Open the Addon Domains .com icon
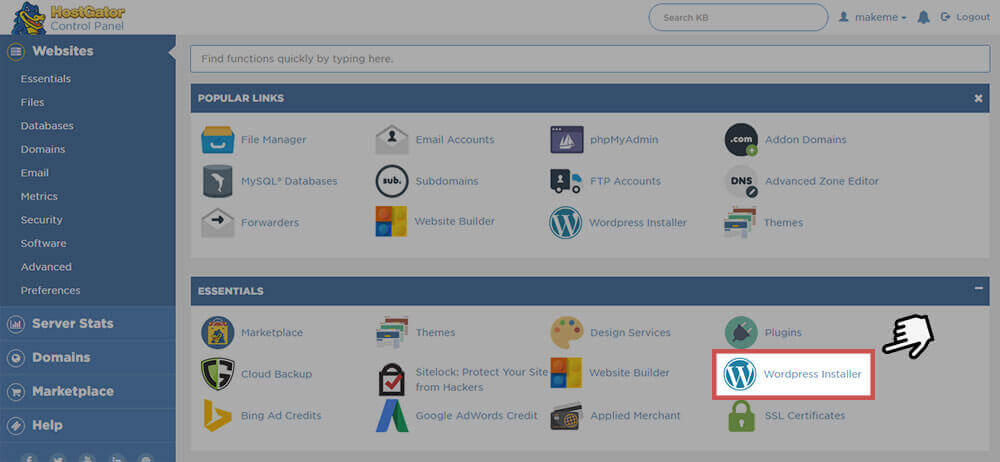 [741, 140]
